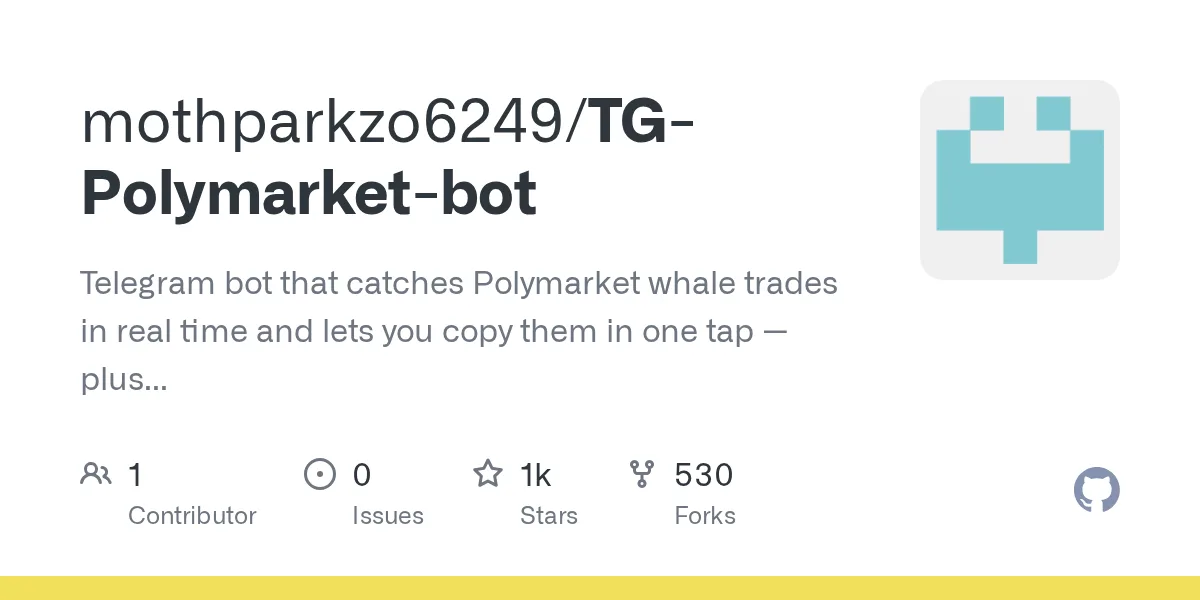Select the 'Stars' label
Screen dimensions: 1200x600
[549, 516]
